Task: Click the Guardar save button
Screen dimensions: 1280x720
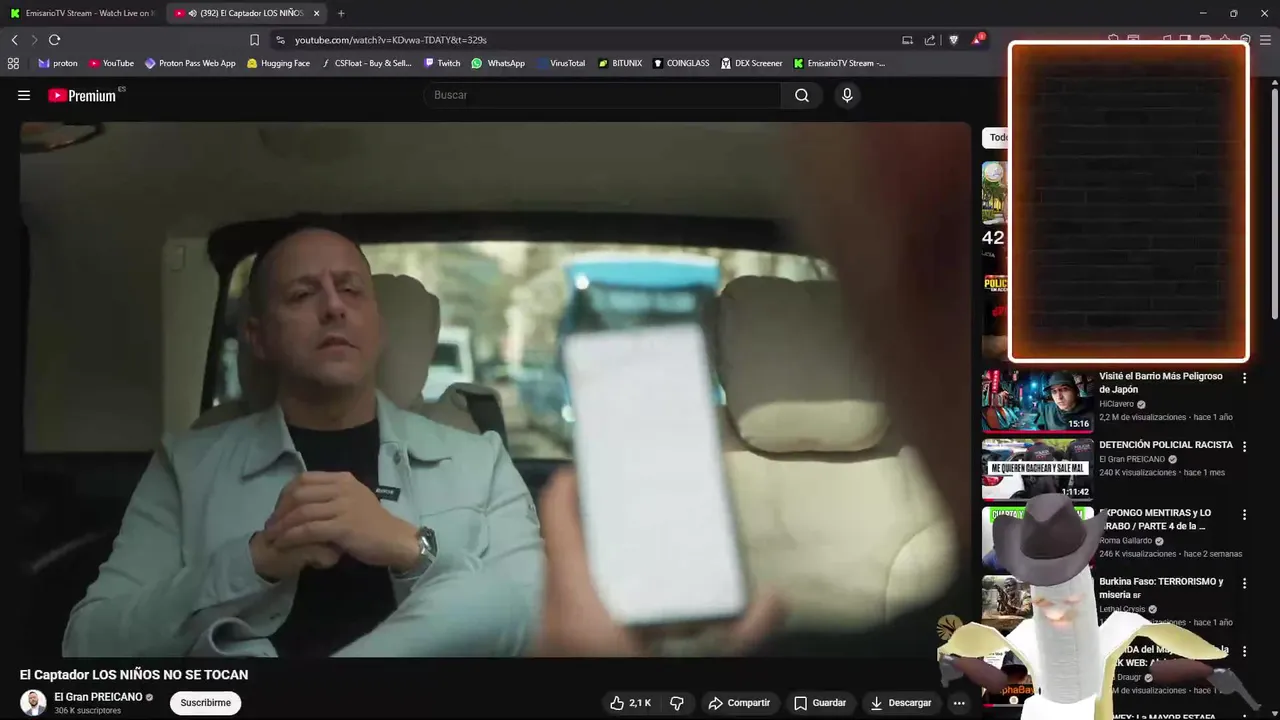Action: click(x=820, y=703)
